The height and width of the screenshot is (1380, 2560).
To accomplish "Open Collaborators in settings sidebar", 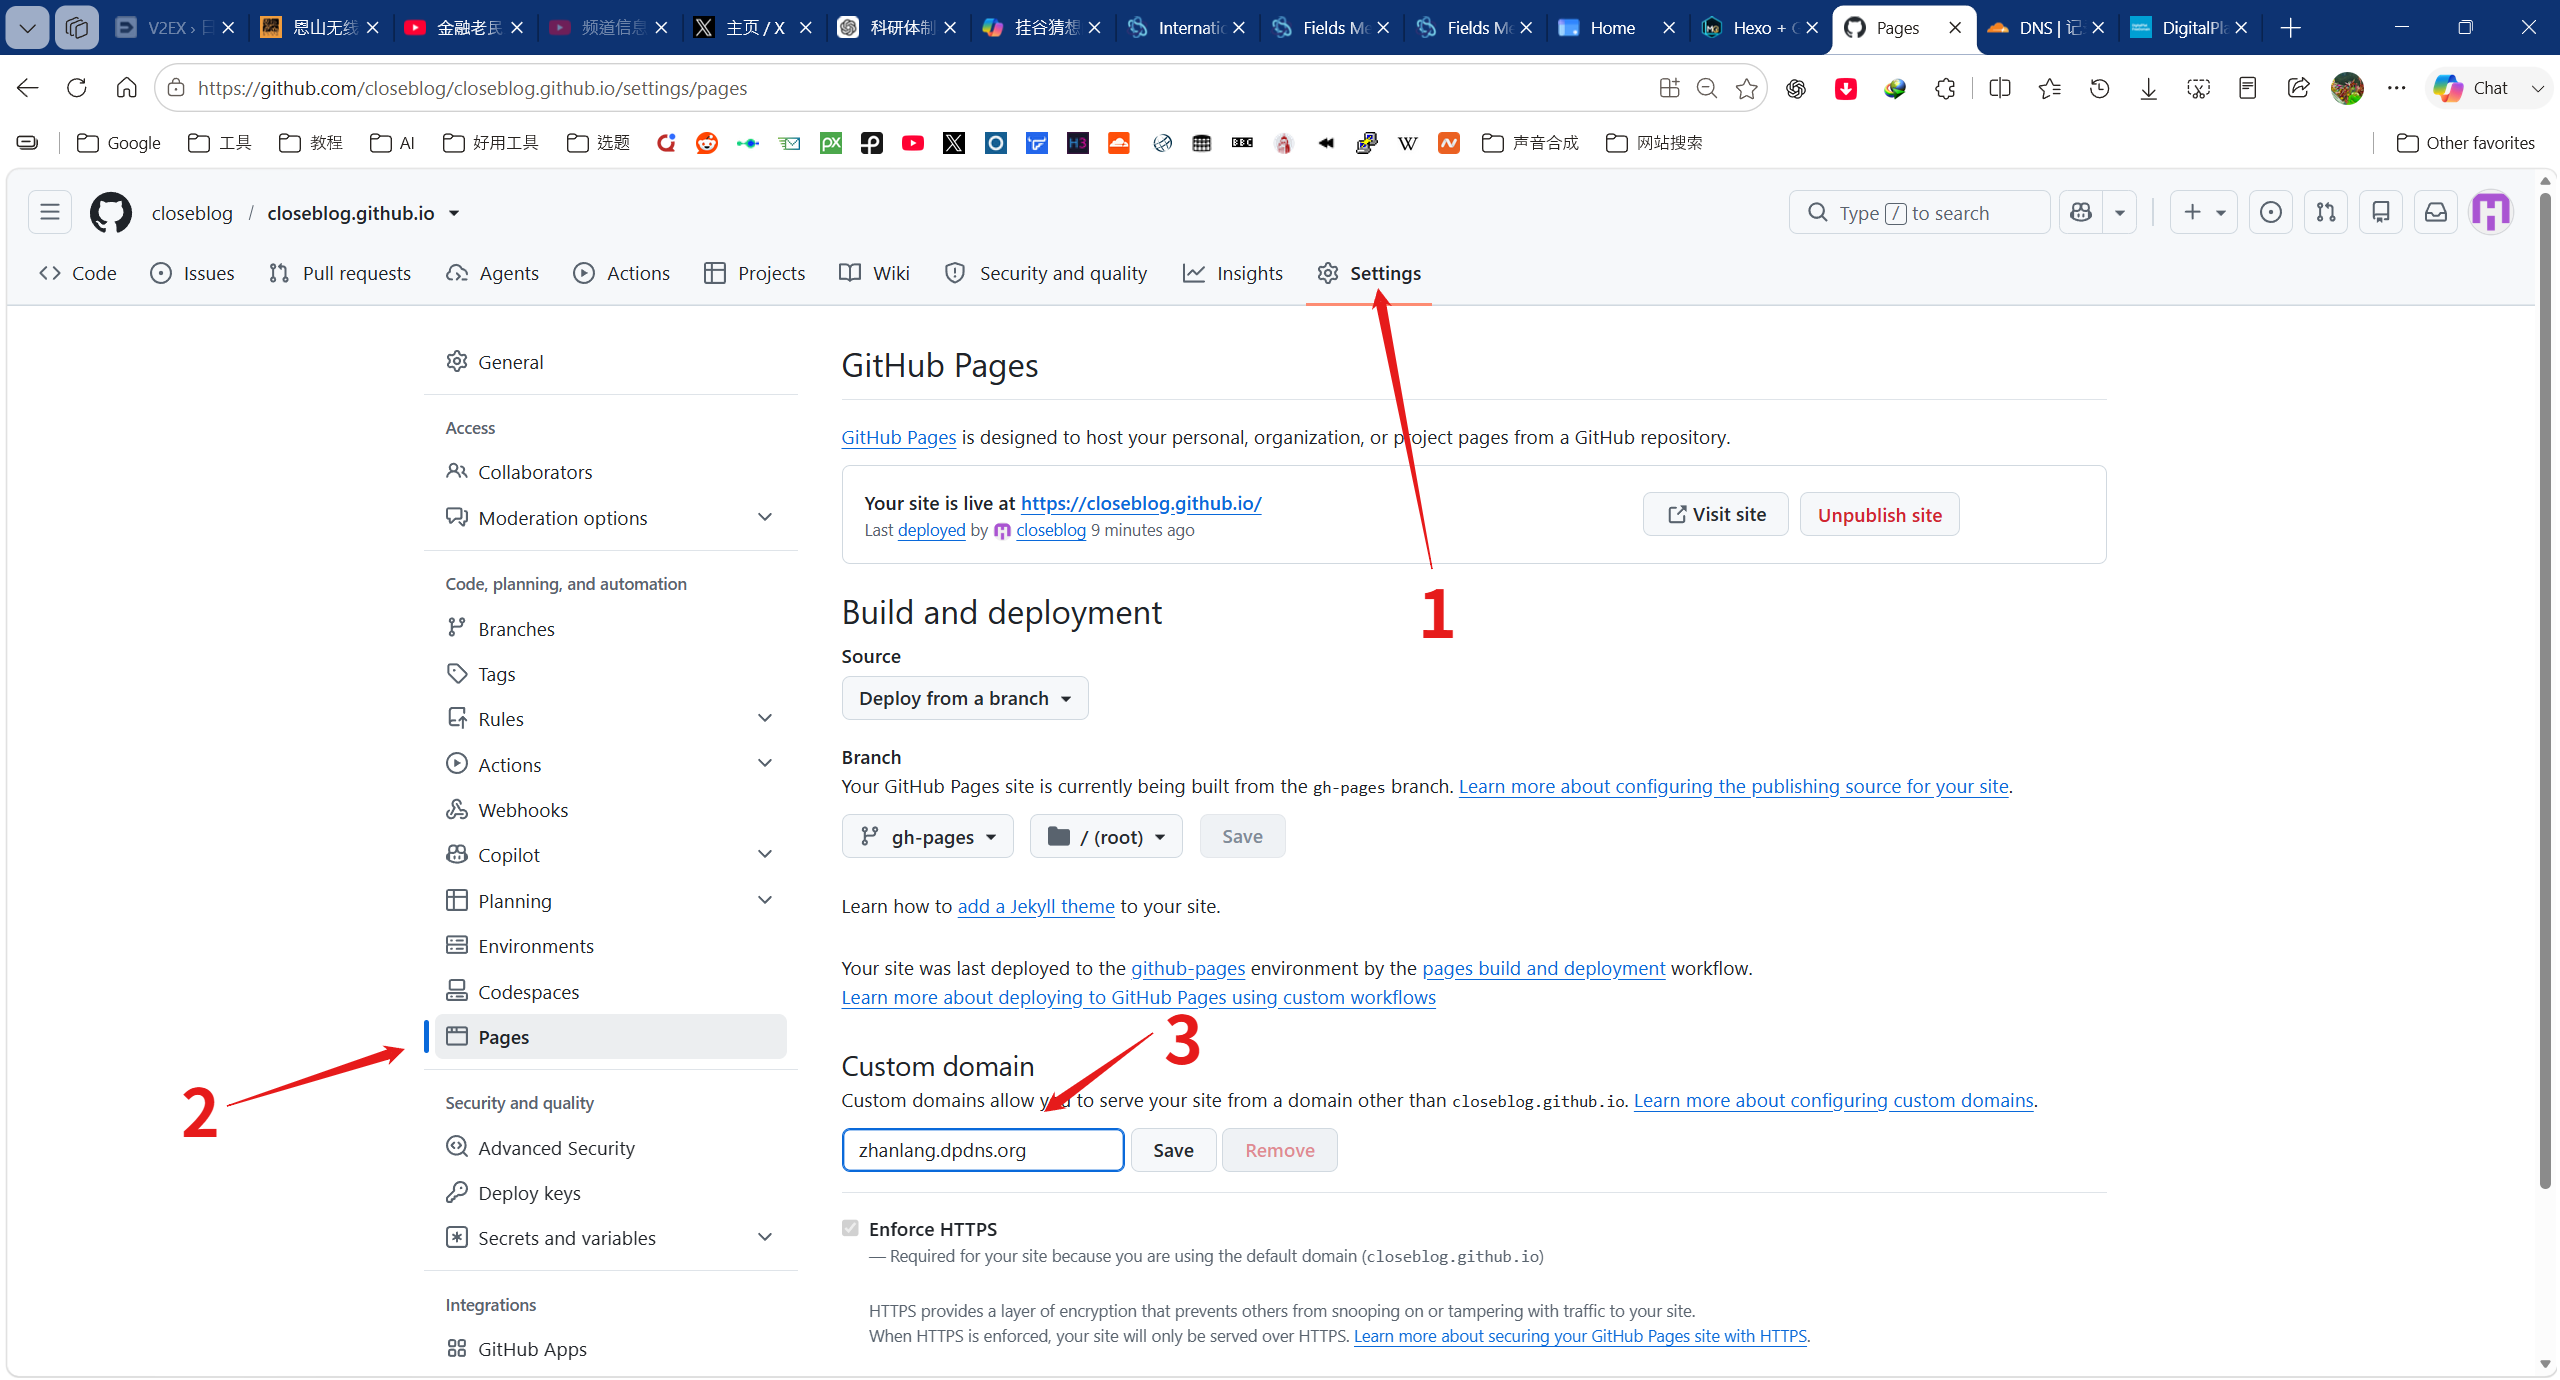I will [x=610, y=472].
